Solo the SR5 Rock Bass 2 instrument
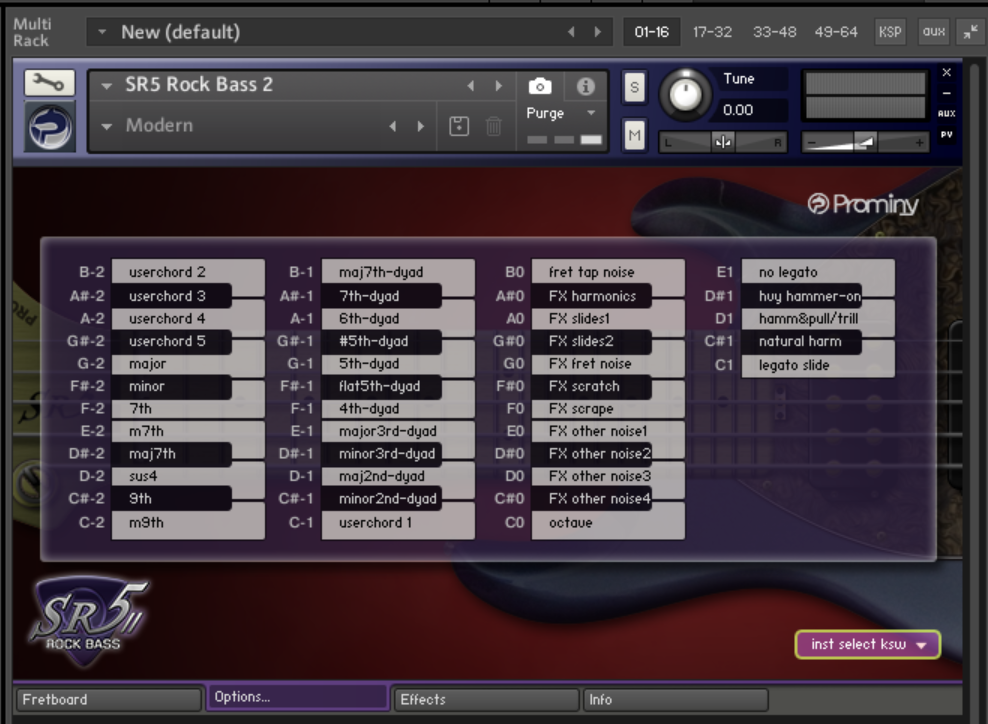The height and width of the screenshot is (724, 988). (635, 87)
